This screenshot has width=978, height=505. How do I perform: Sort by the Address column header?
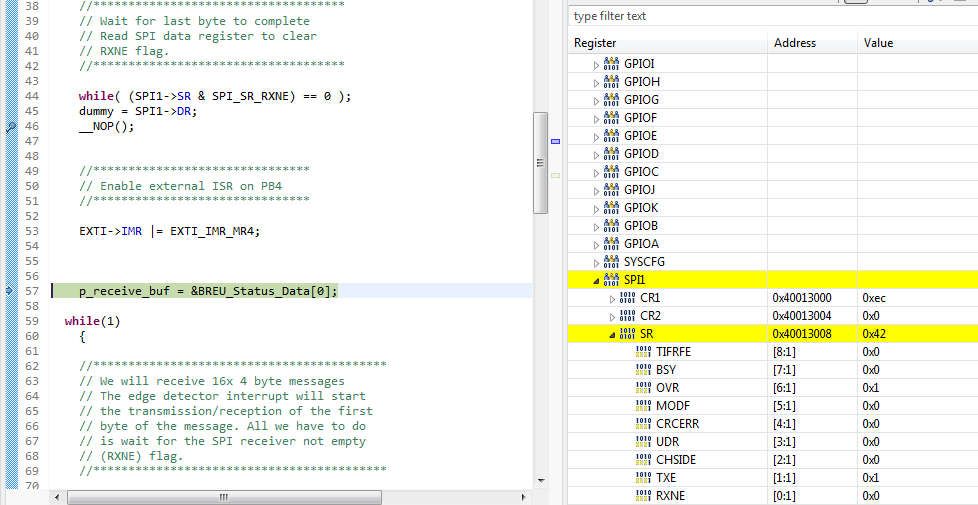click(812, 43)
